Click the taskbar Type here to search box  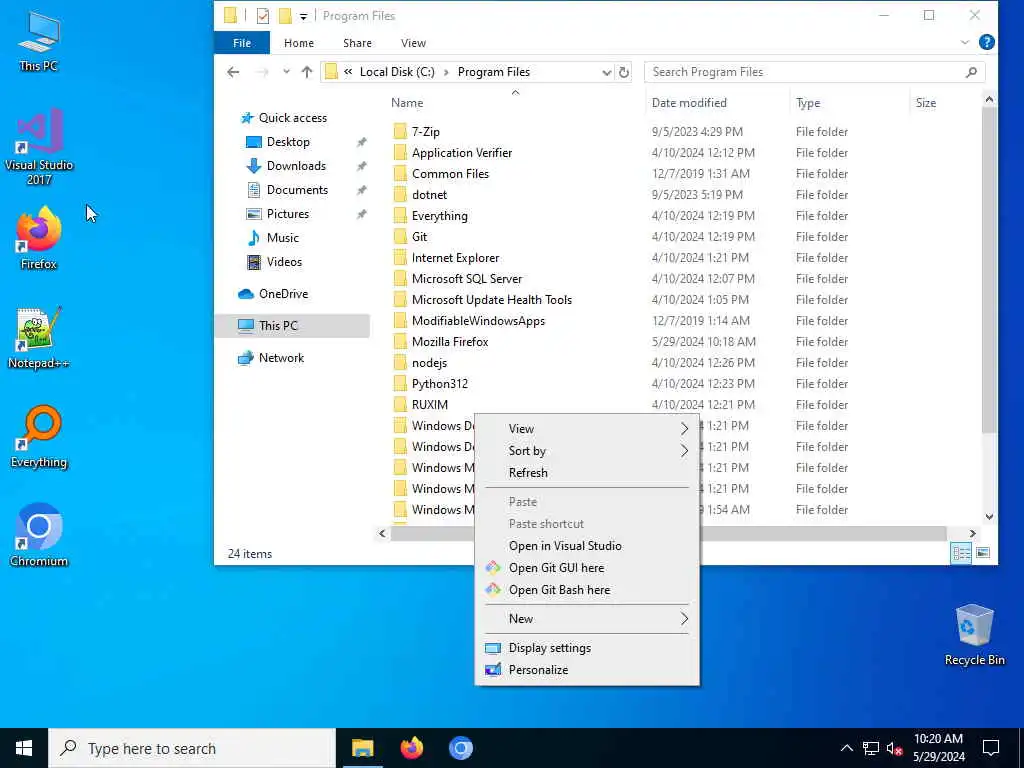click(x=192, y=748)
